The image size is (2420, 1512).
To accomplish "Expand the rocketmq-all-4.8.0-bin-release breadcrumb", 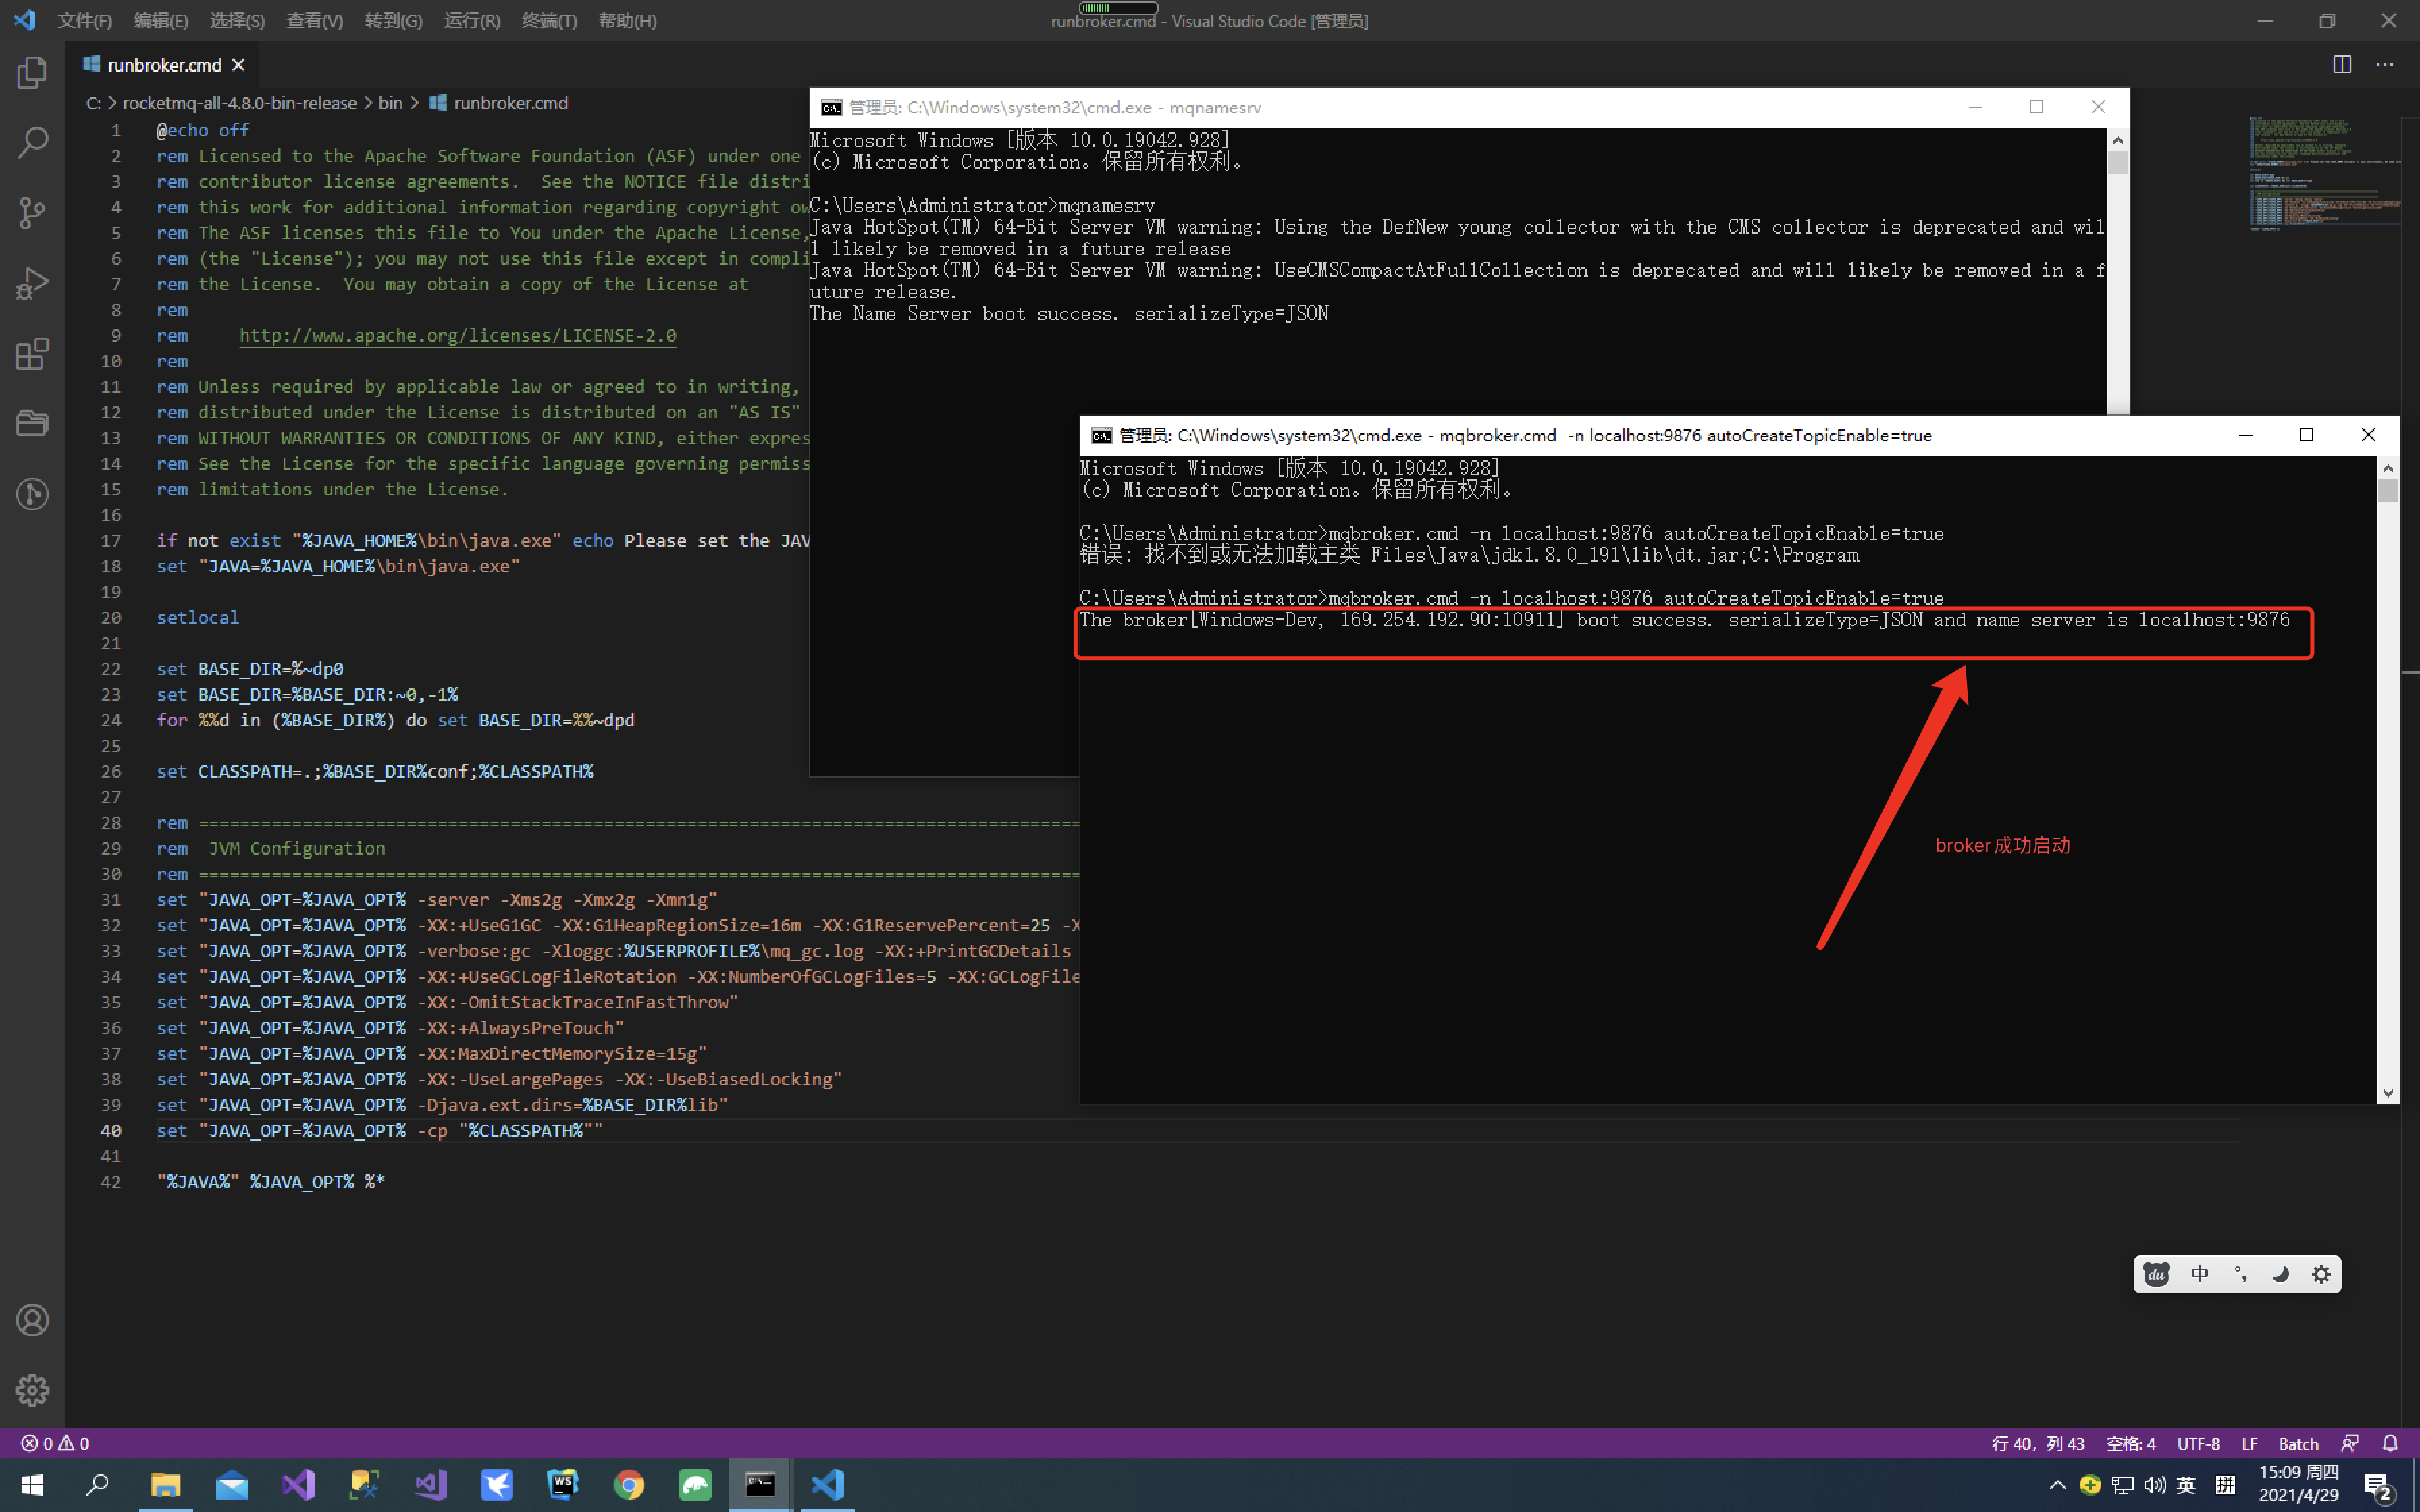I will point(239,102).
